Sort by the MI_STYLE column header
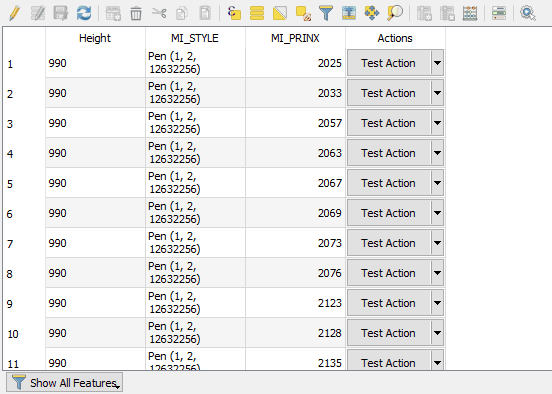 tap(195, 38)
